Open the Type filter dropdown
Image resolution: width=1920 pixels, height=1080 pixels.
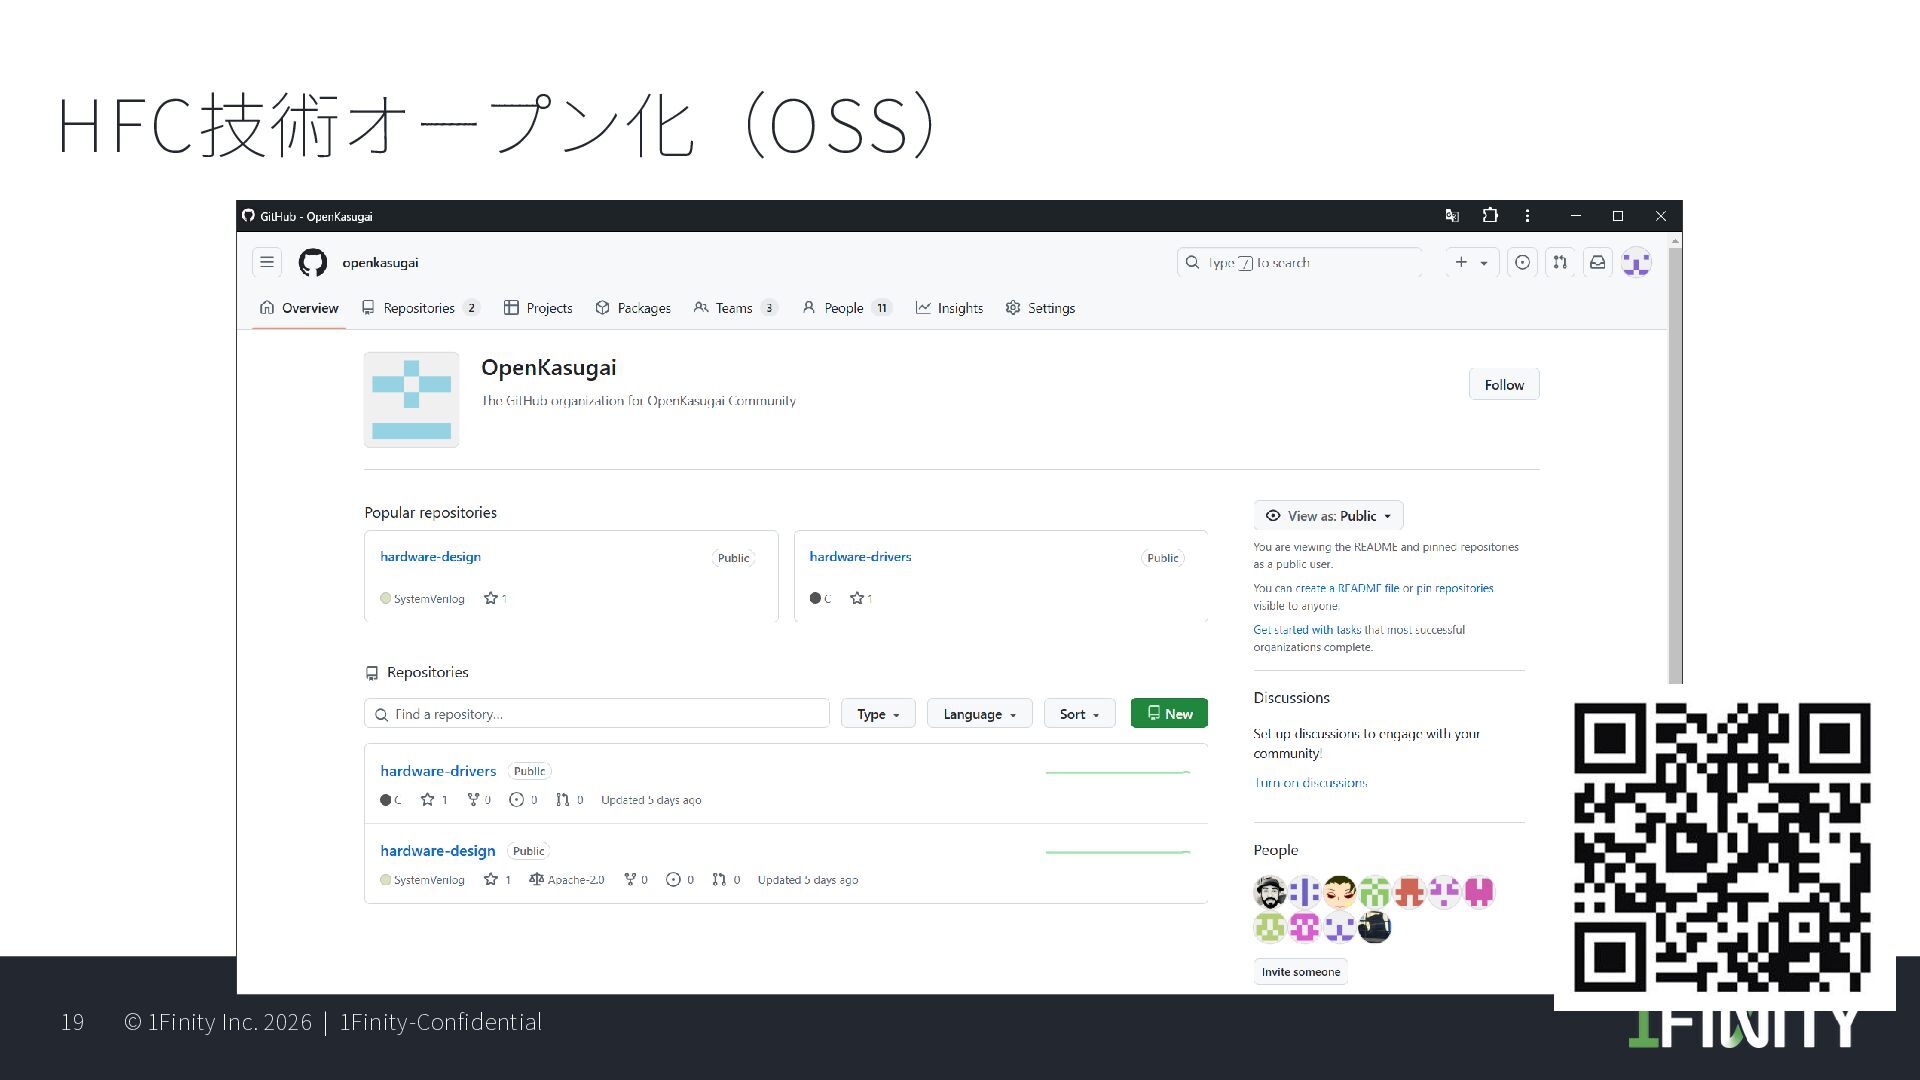878,714
